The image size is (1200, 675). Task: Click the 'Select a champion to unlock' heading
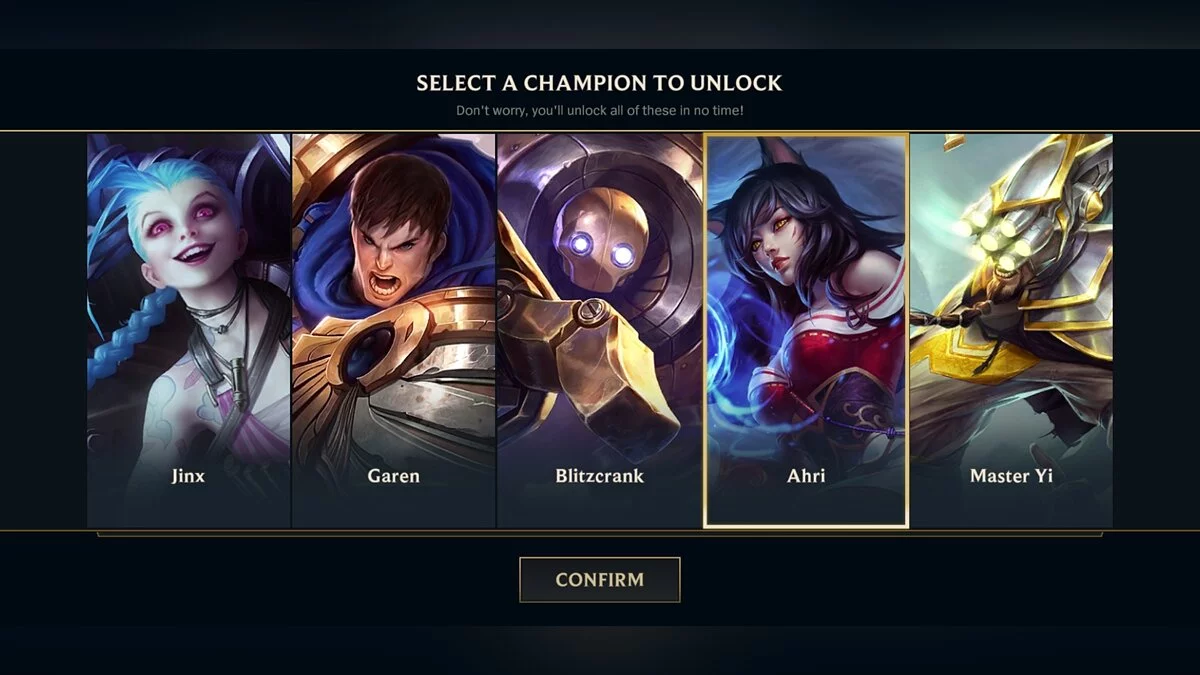click(x=599, y=83)
